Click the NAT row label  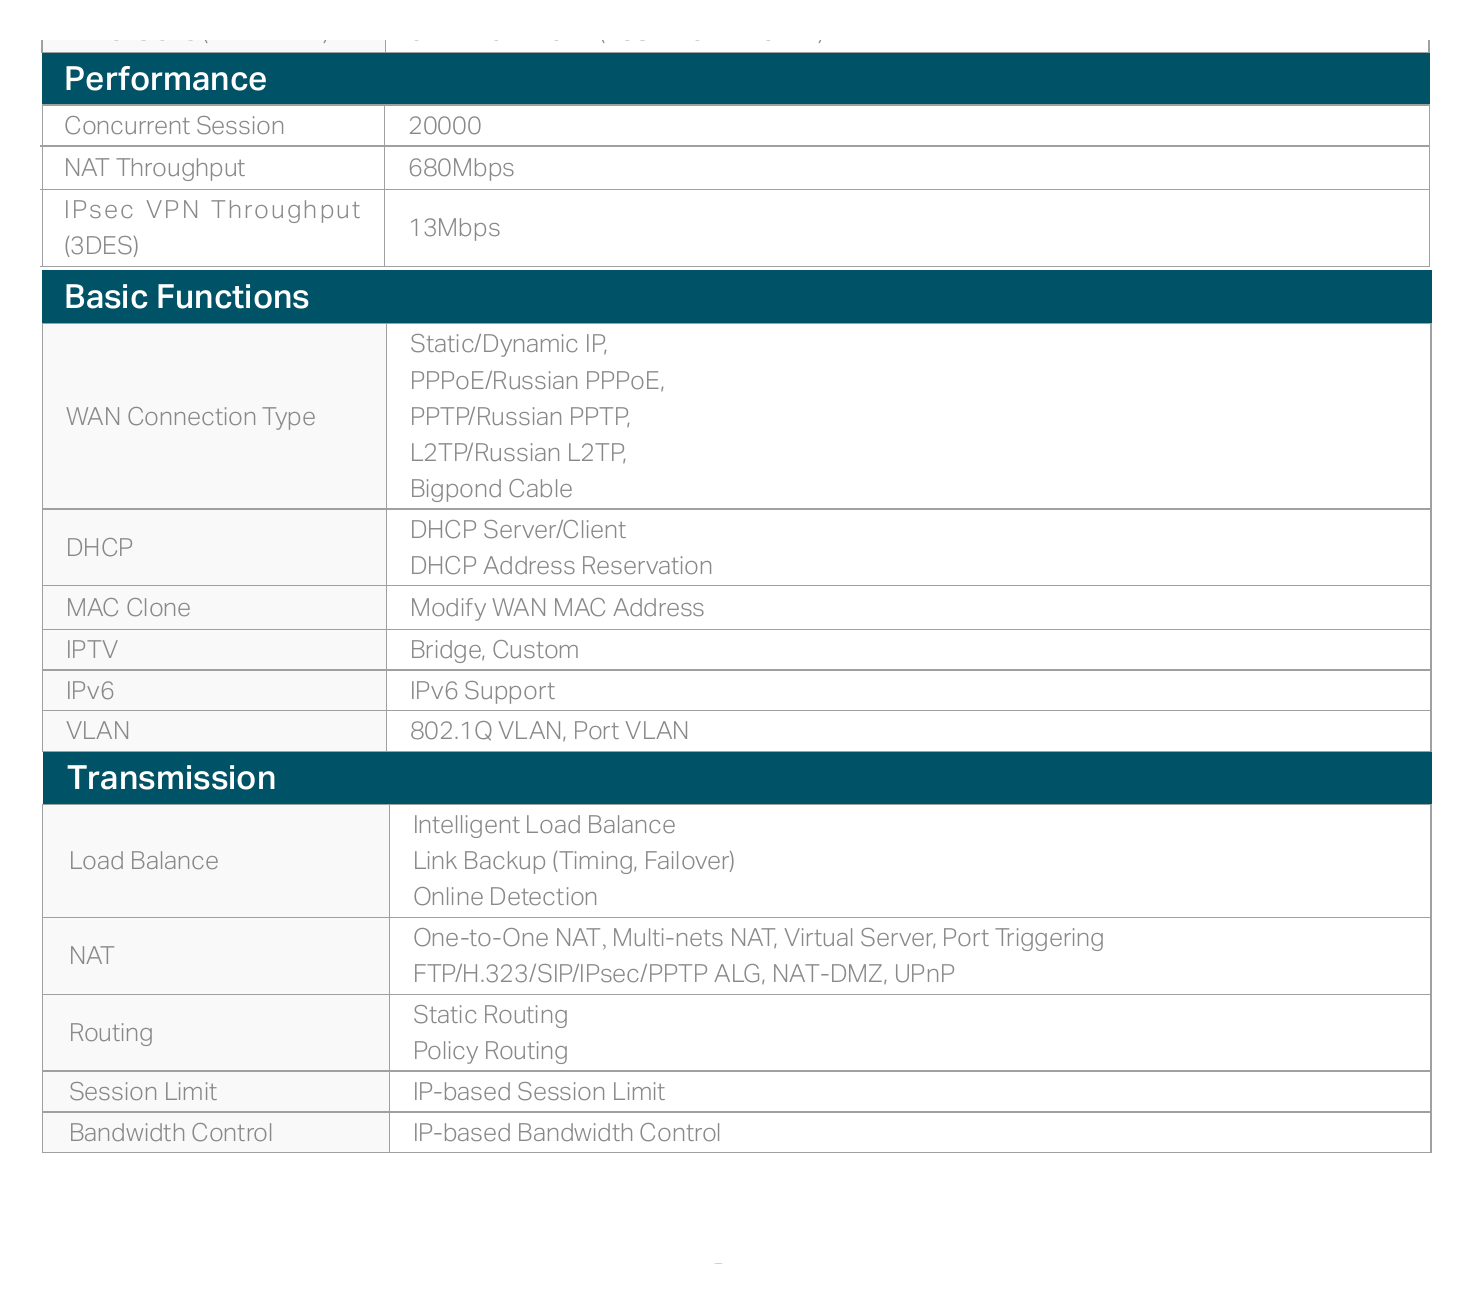pos(91,956)
